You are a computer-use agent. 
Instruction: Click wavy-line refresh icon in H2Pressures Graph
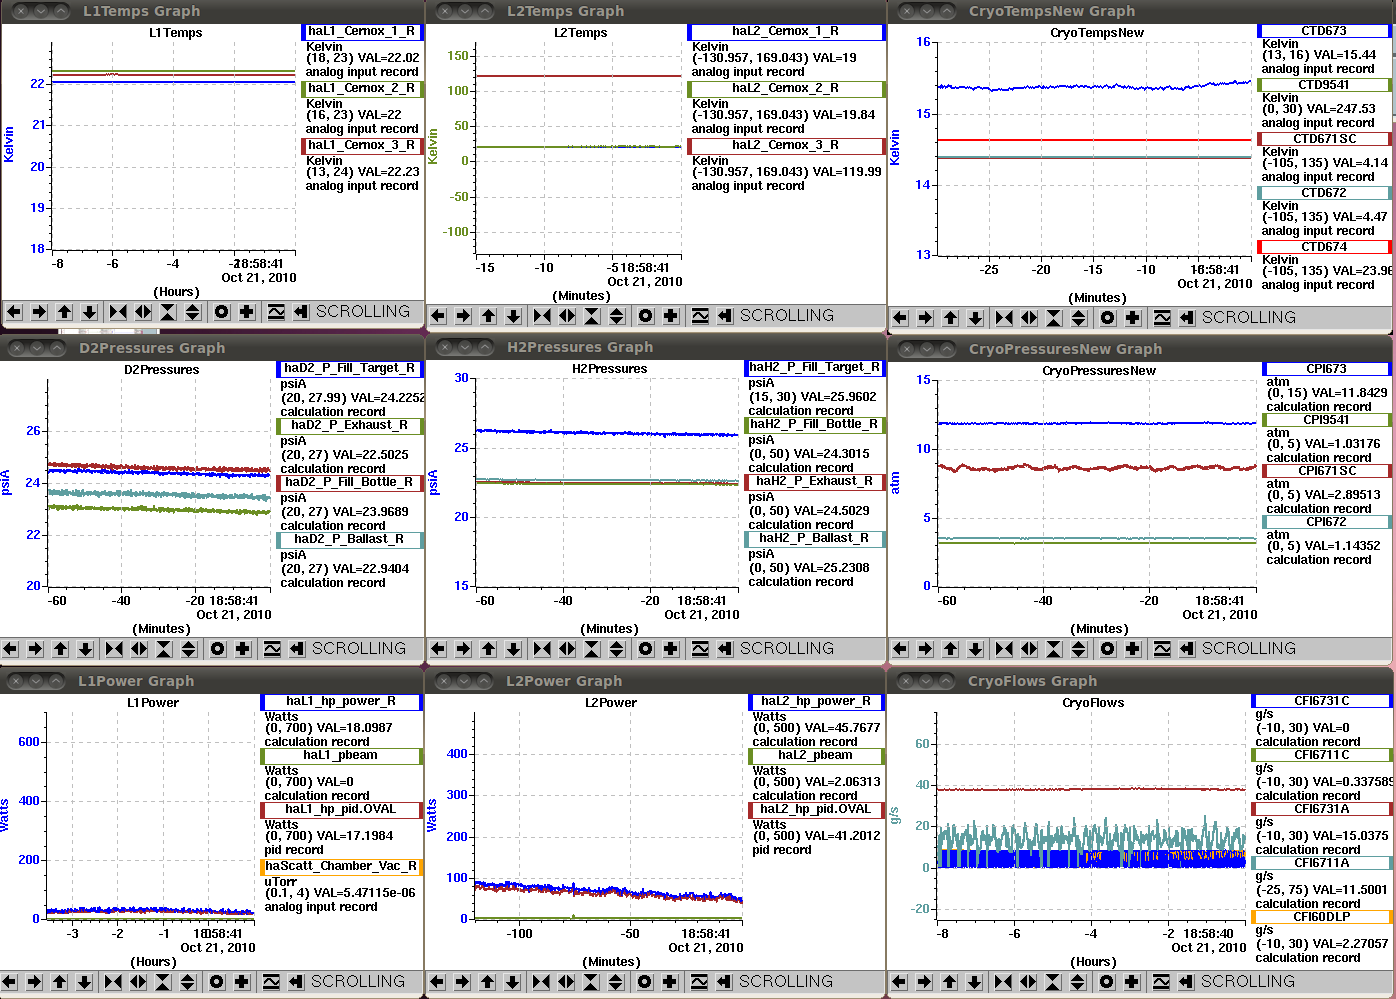click(700, 649)
